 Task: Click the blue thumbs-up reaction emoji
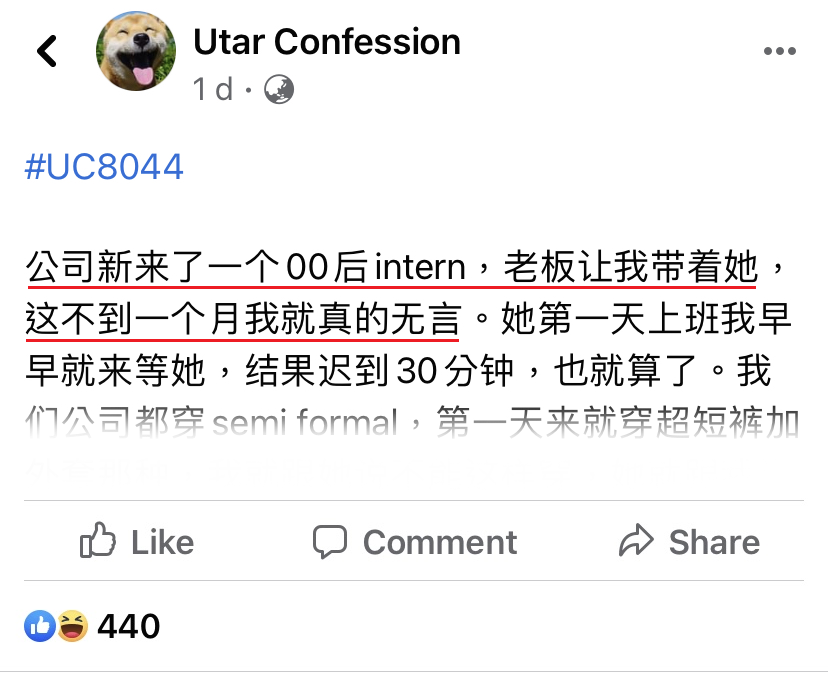[40, 627]
